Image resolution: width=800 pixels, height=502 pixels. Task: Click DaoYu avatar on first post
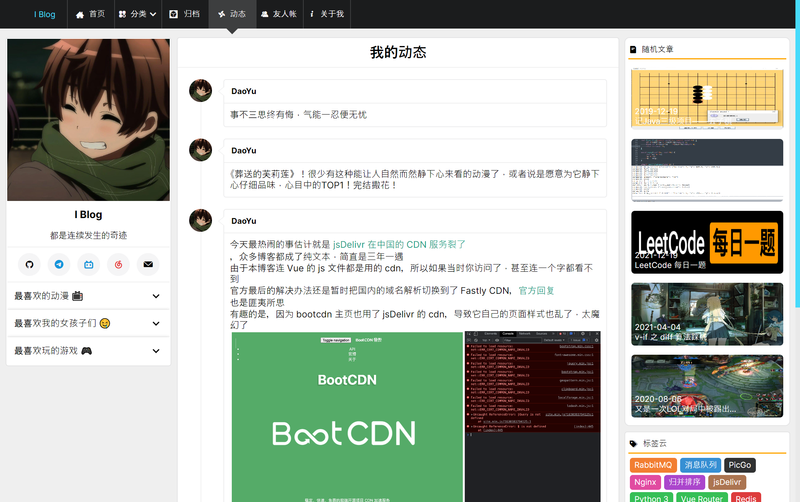tap(201, 91)
